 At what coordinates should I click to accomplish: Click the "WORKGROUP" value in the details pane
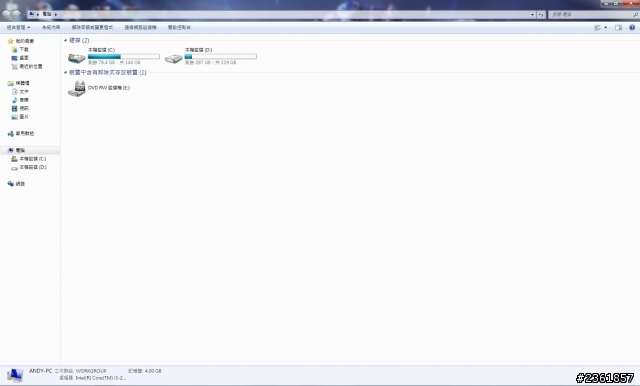(x=91, y=371)
